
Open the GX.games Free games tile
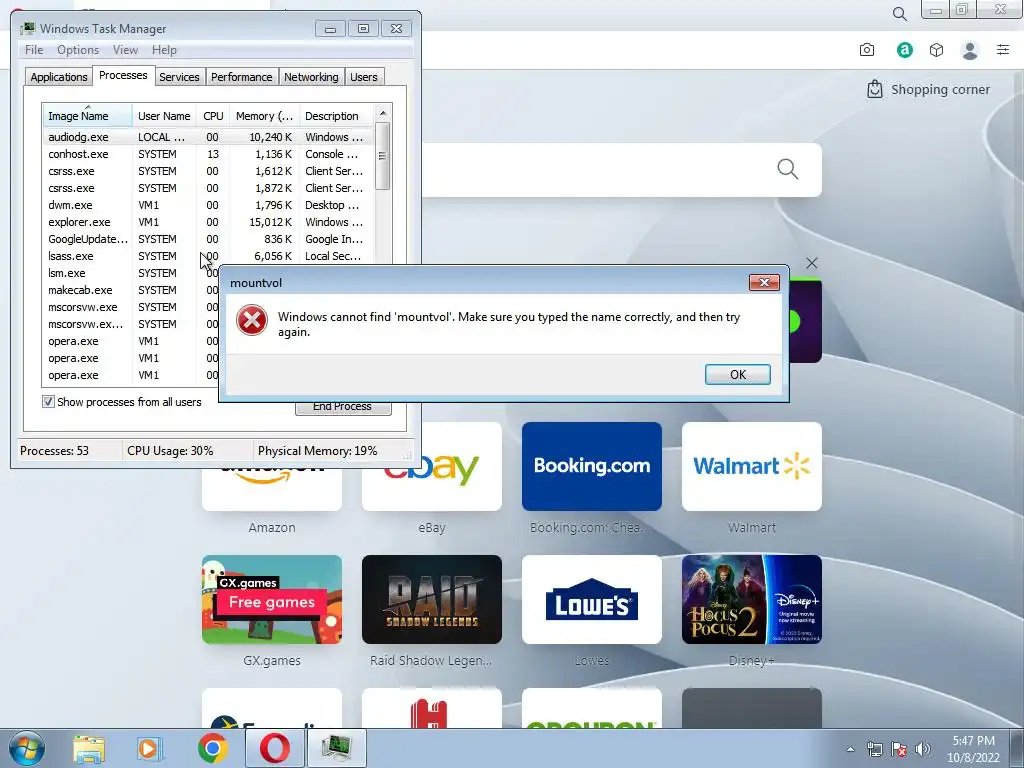[x=272, y=600]
